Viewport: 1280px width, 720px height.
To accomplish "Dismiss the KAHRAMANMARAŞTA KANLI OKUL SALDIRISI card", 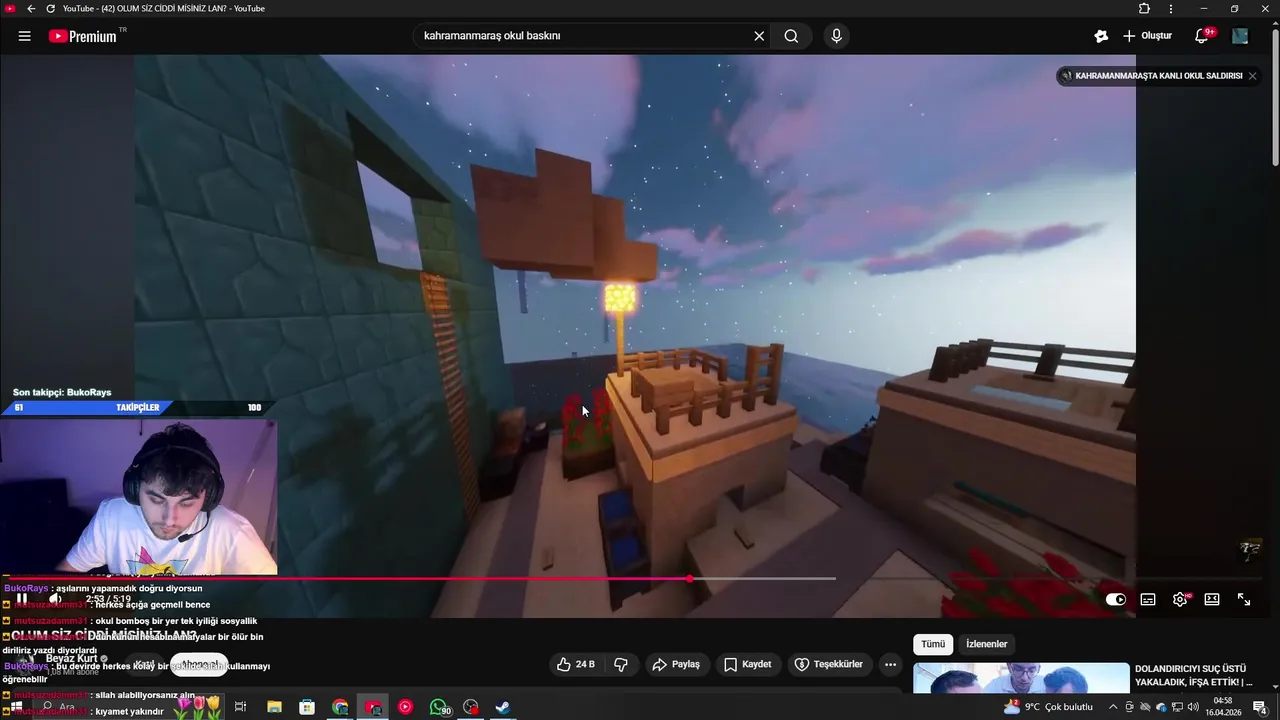I will coord(1252,76).
